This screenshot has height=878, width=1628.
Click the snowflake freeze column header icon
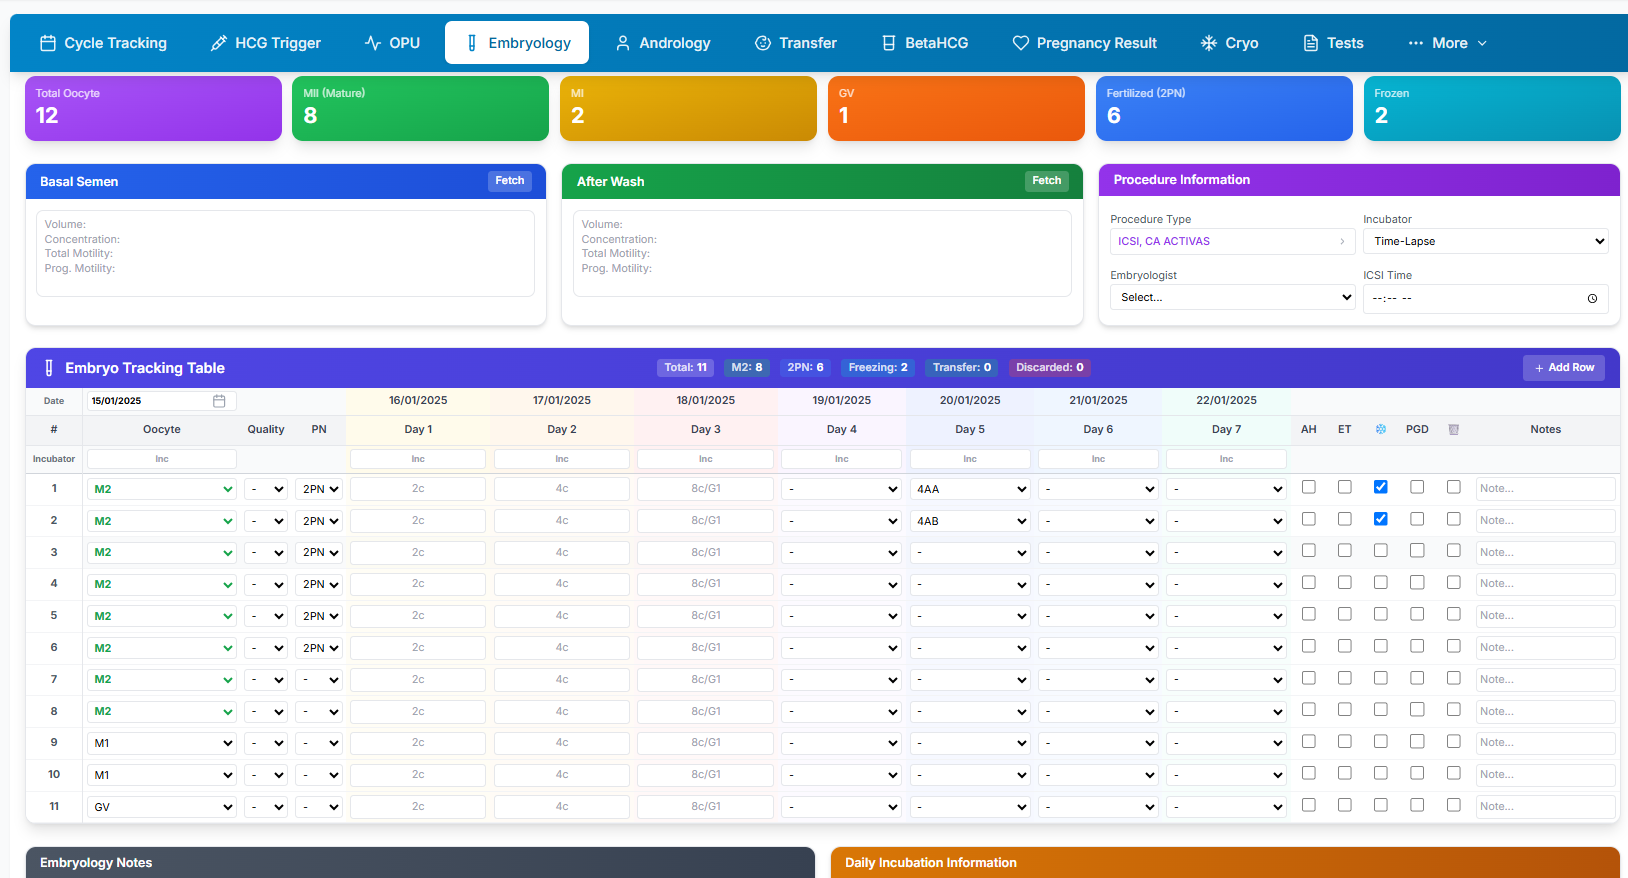1381,429
